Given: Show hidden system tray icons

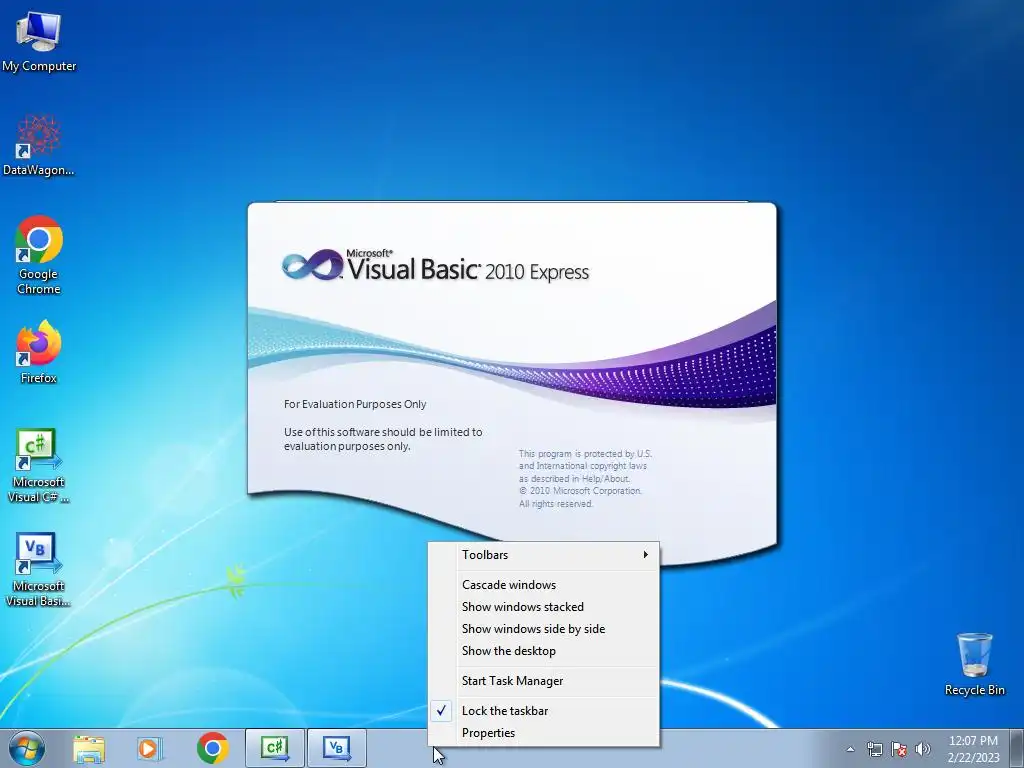Looking at the screenshot, I should point(850,749).
